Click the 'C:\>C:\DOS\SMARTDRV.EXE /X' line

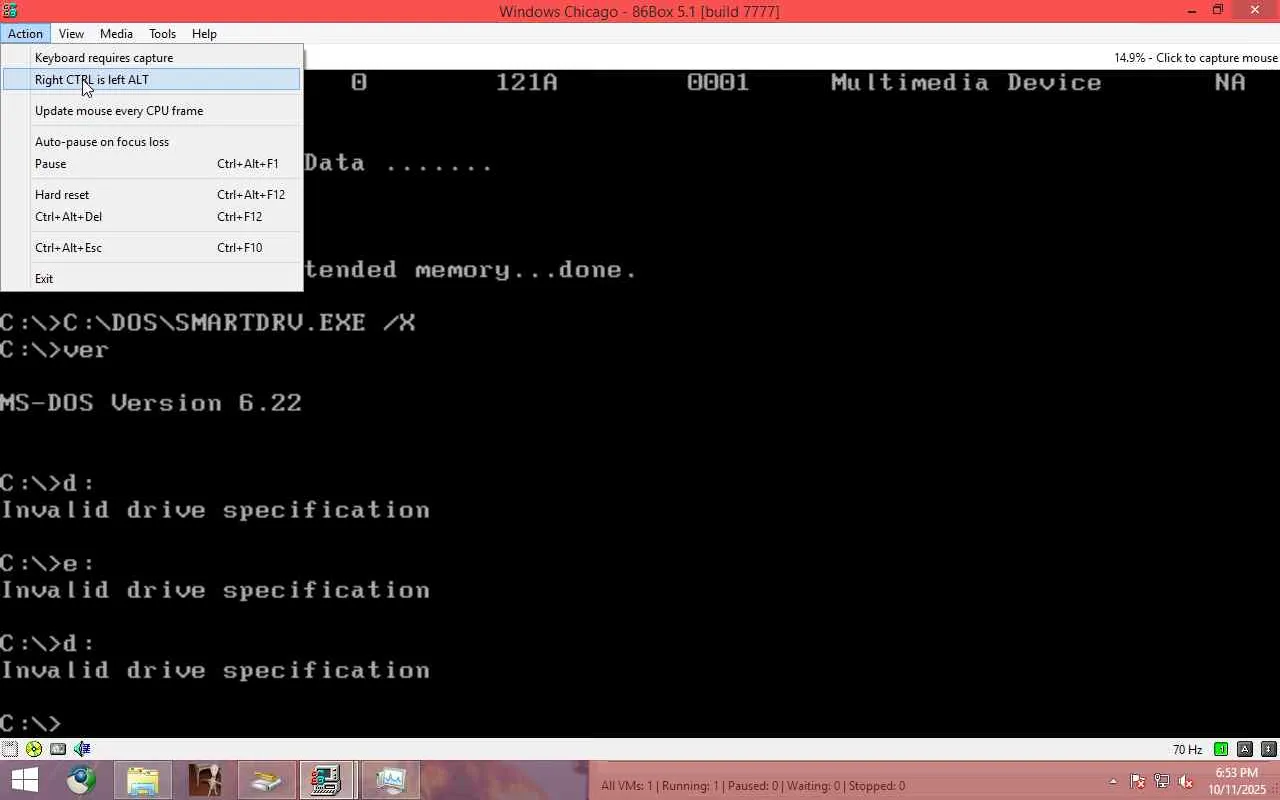coord(207,323)
